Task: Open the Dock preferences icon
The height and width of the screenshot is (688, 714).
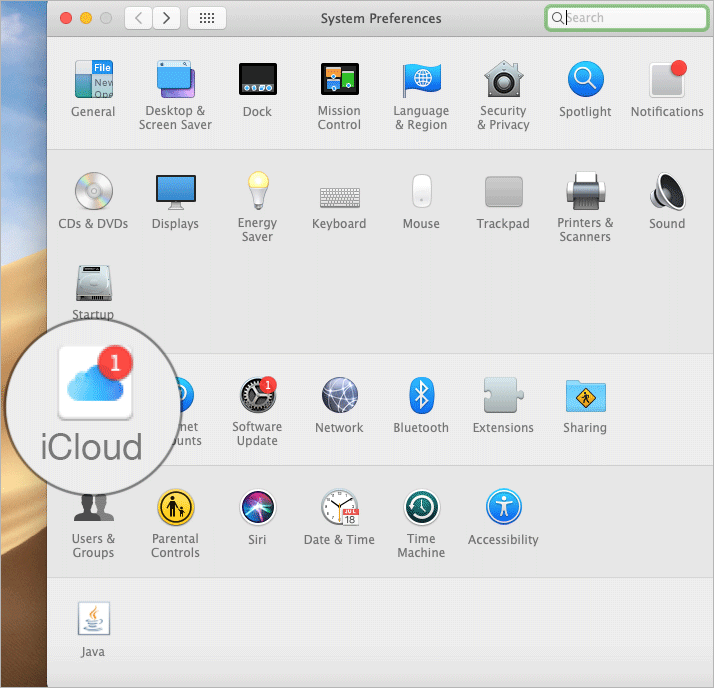Action: 258,79
